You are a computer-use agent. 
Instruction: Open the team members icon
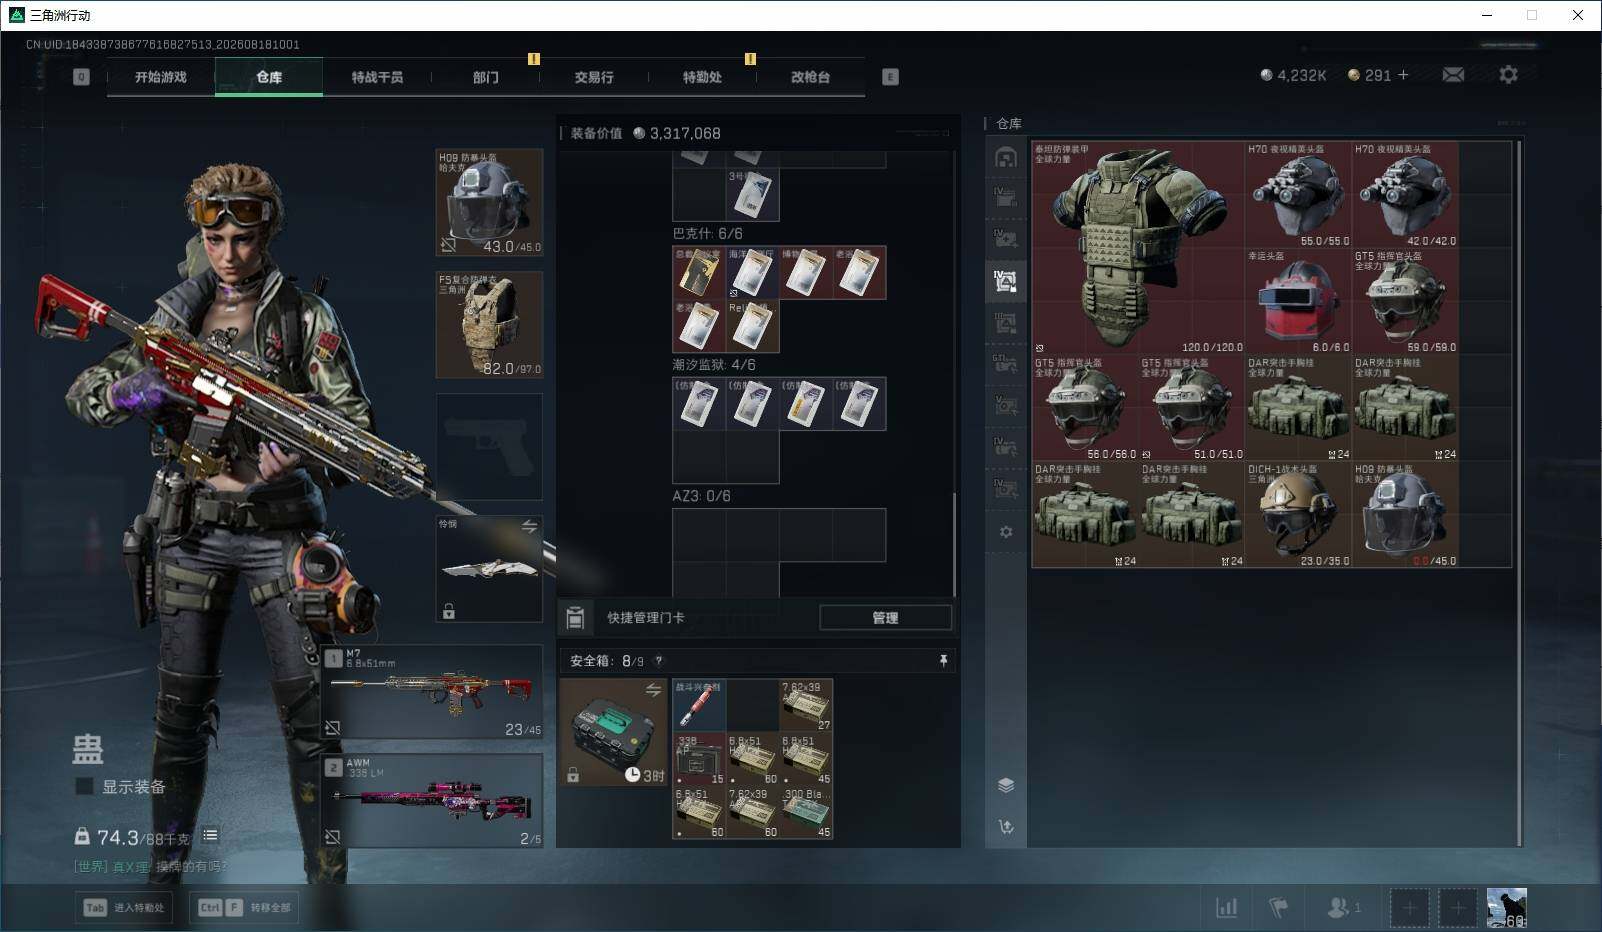pos(1343,908)
